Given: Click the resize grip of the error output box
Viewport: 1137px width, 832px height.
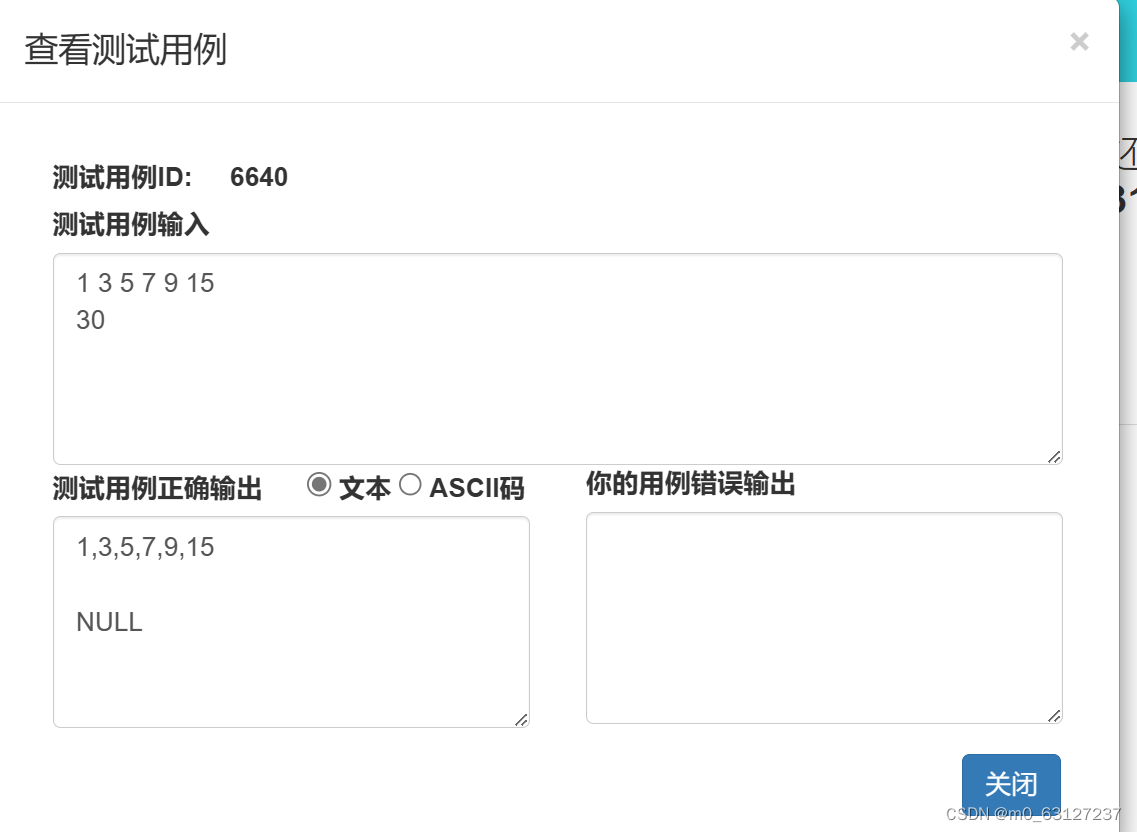Looking at the screenshot, I should pyautogui.click(x=1055, y=716).
